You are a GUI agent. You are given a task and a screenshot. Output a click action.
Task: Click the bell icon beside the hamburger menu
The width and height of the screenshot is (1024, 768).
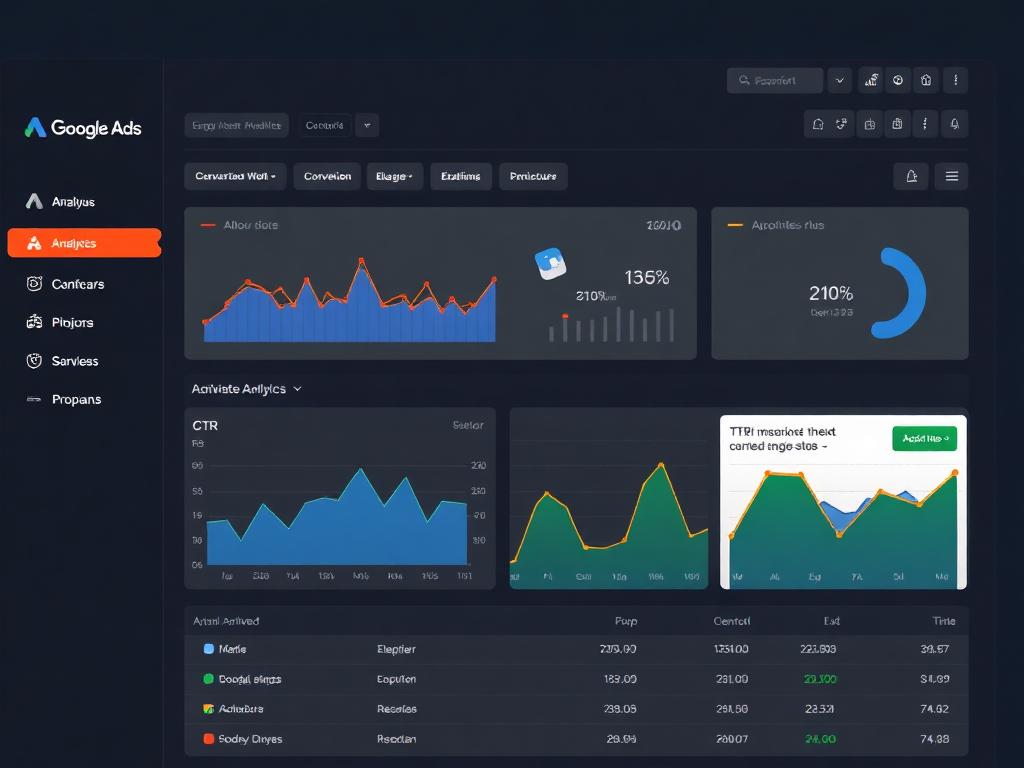pyautogui.click(x=912, y=176)
